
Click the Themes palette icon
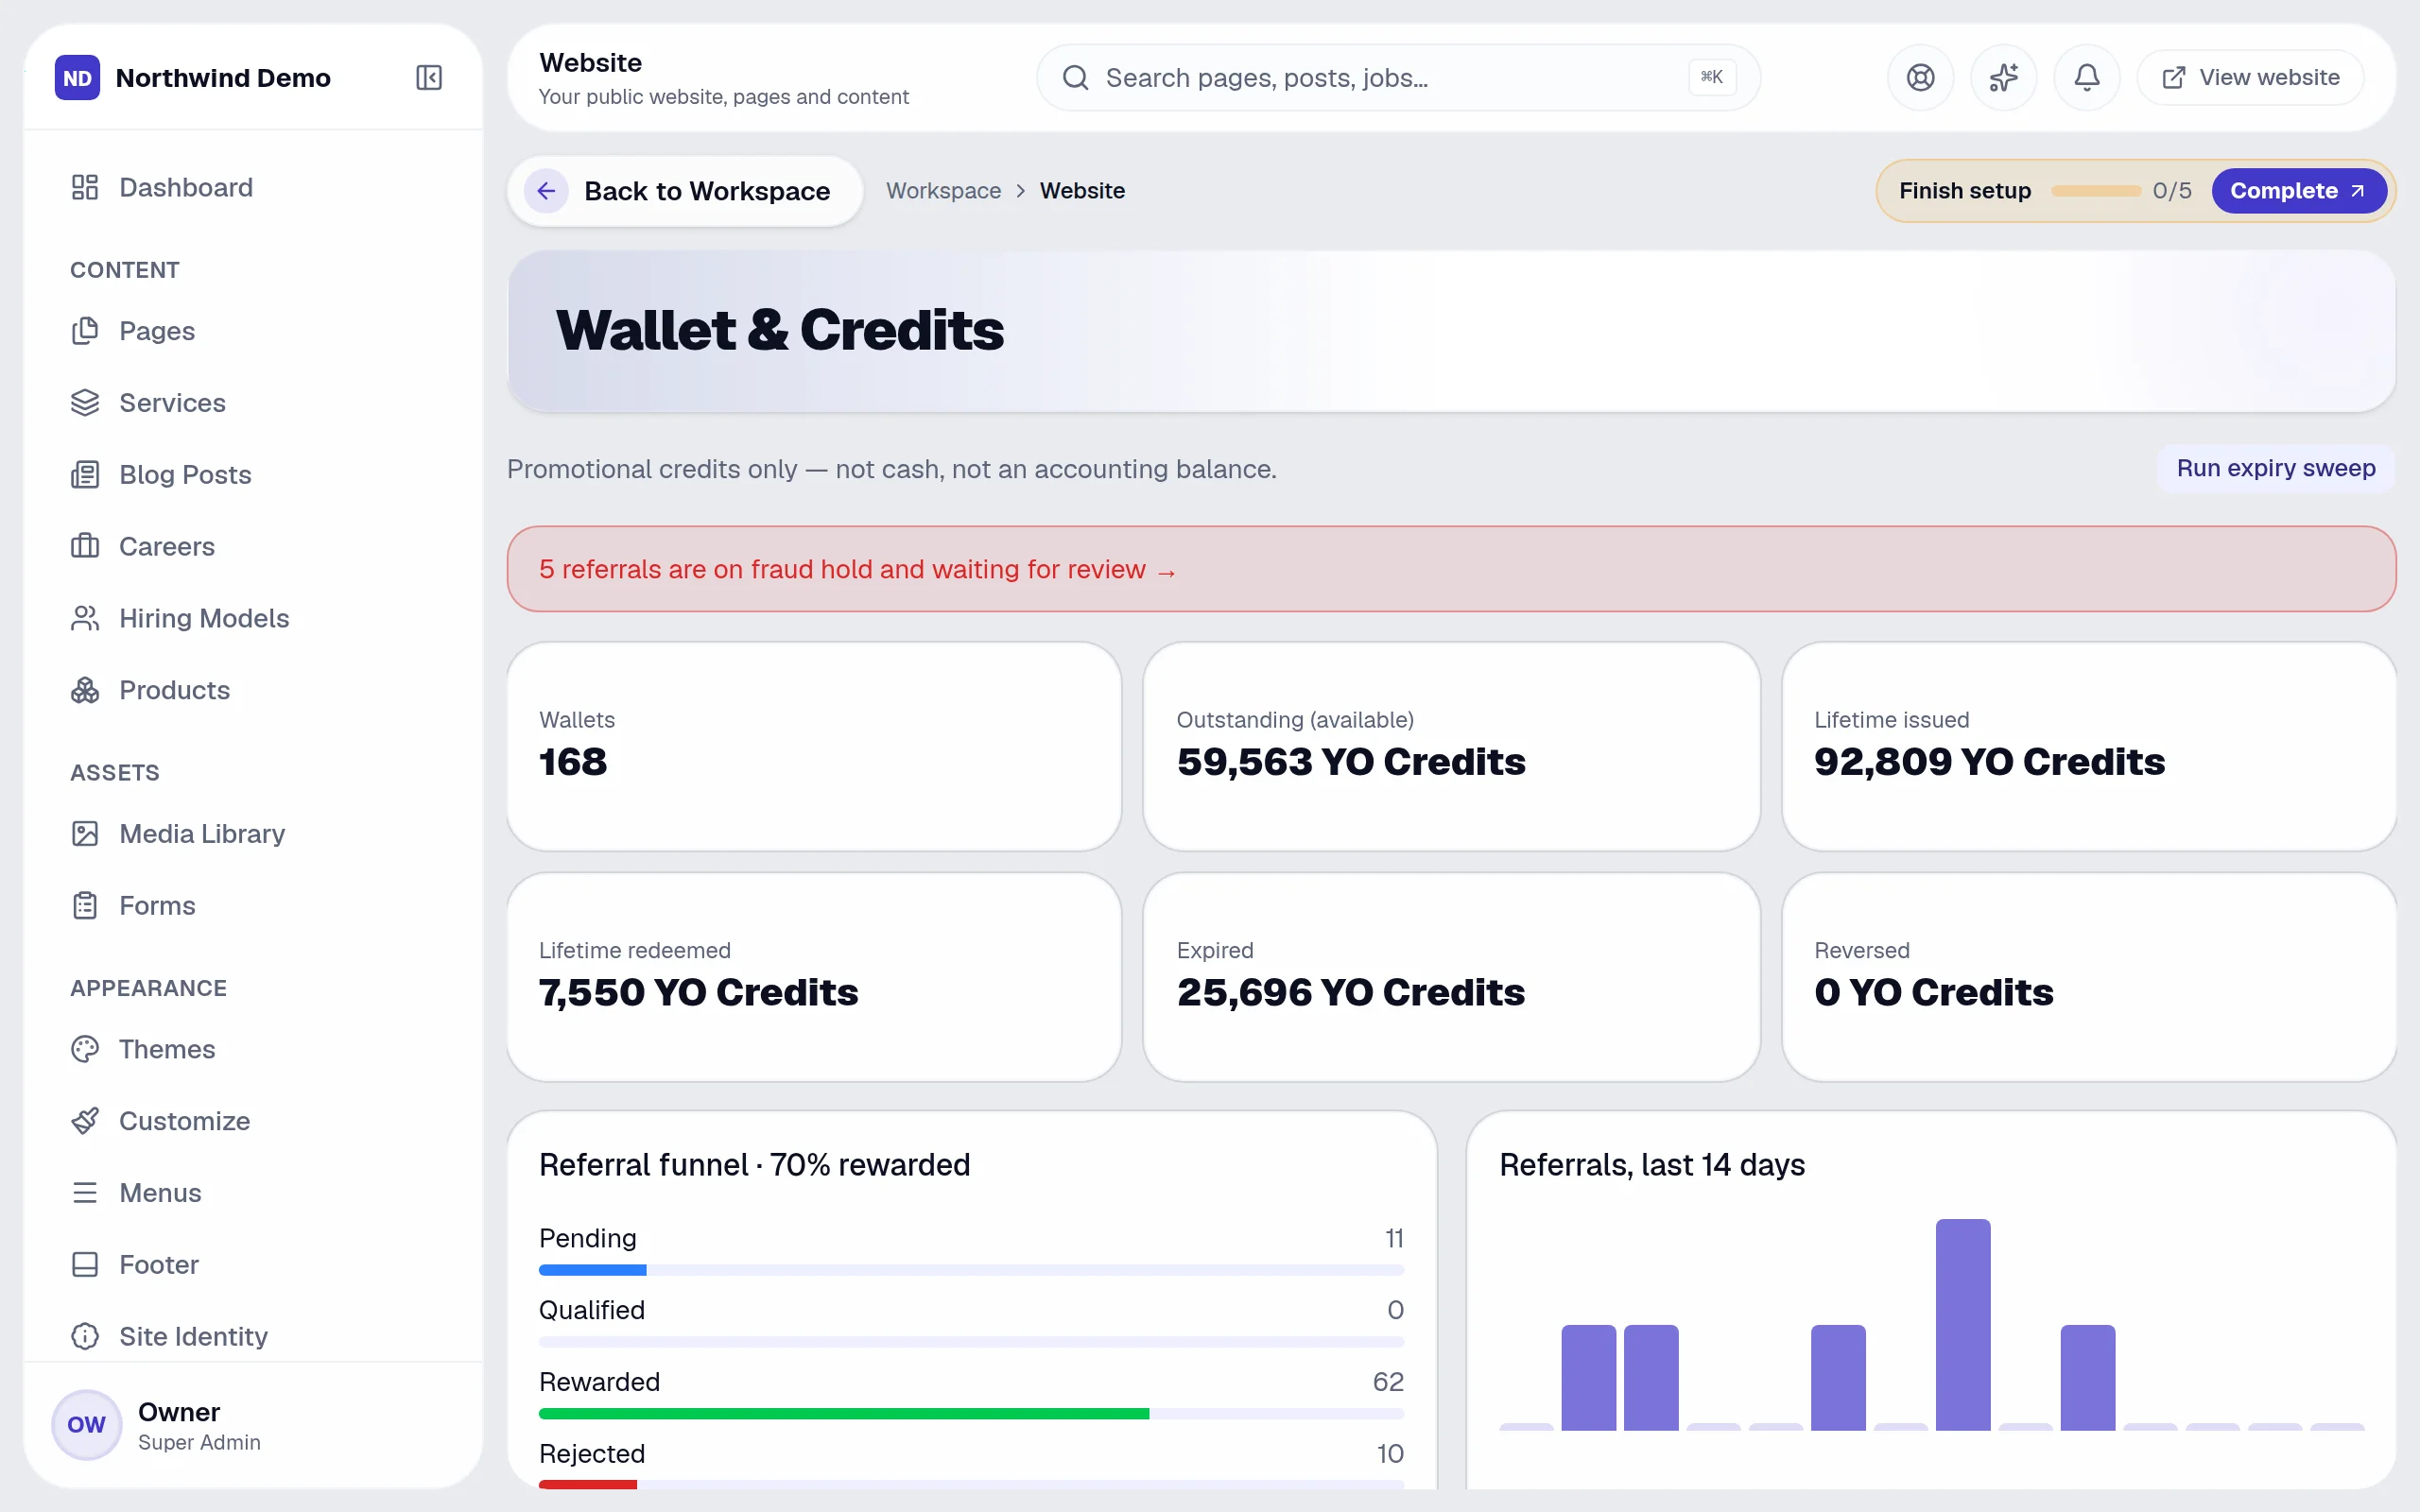pos(85,1049)
